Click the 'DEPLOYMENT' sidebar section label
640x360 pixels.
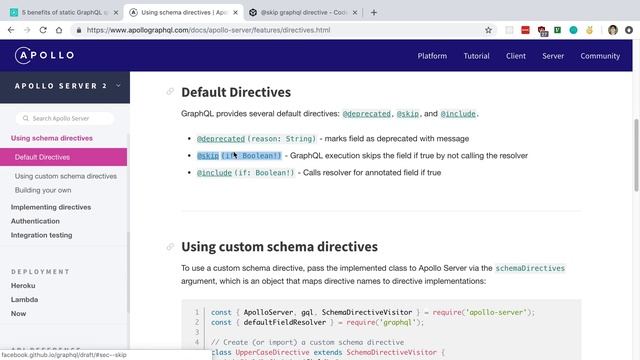click(40, 272)
